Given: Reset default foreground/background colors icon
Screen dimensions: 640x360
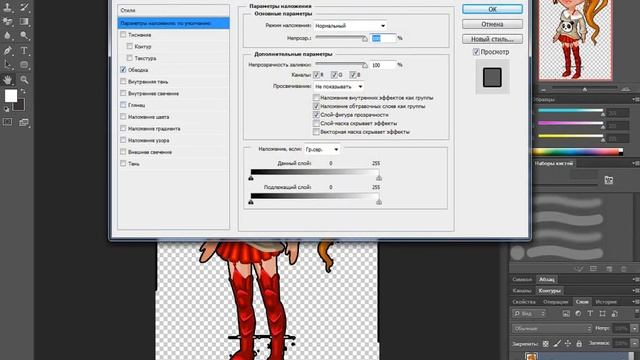Looking at the screenshot, I should (x=7, y=109).
